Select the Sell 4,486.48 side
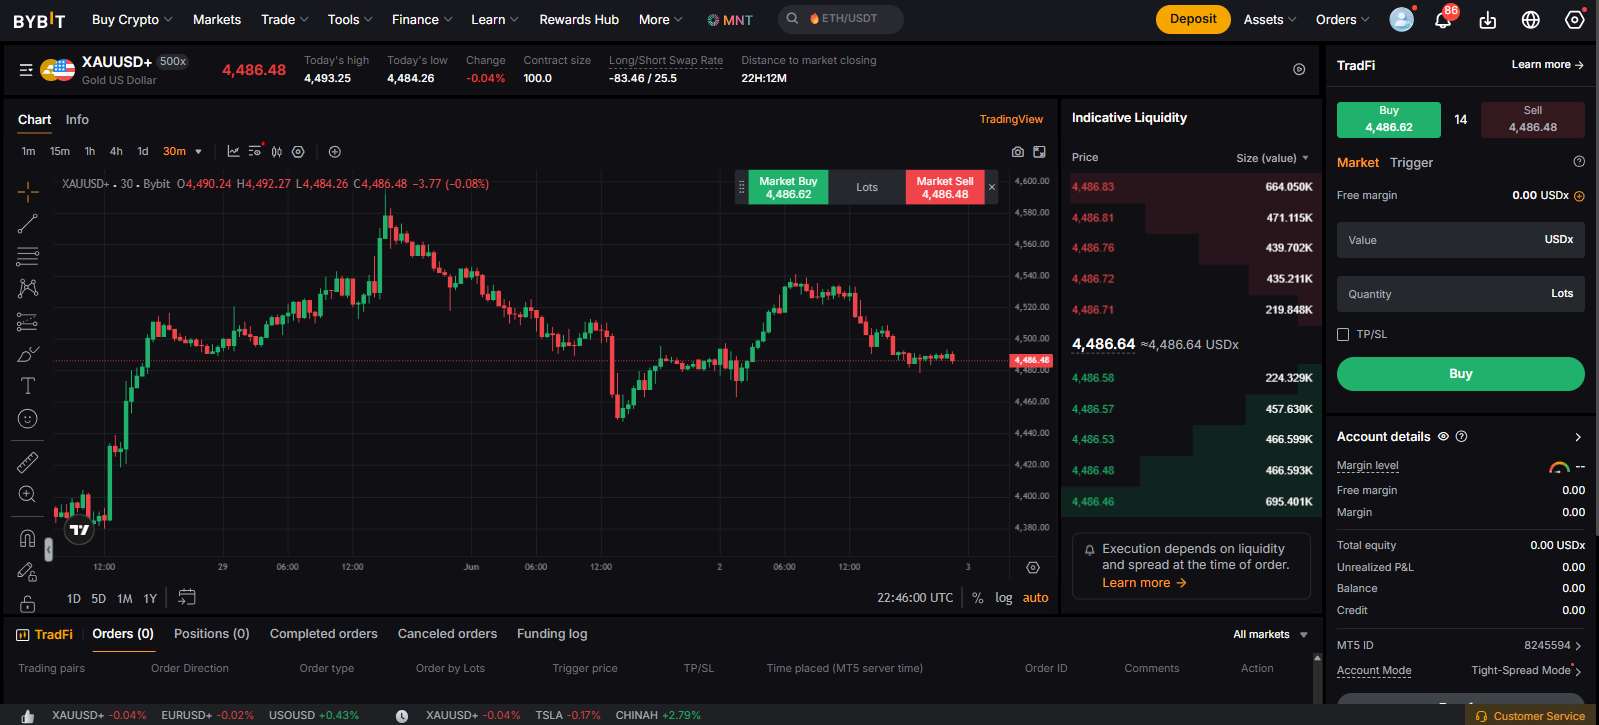 (1532, 119)
